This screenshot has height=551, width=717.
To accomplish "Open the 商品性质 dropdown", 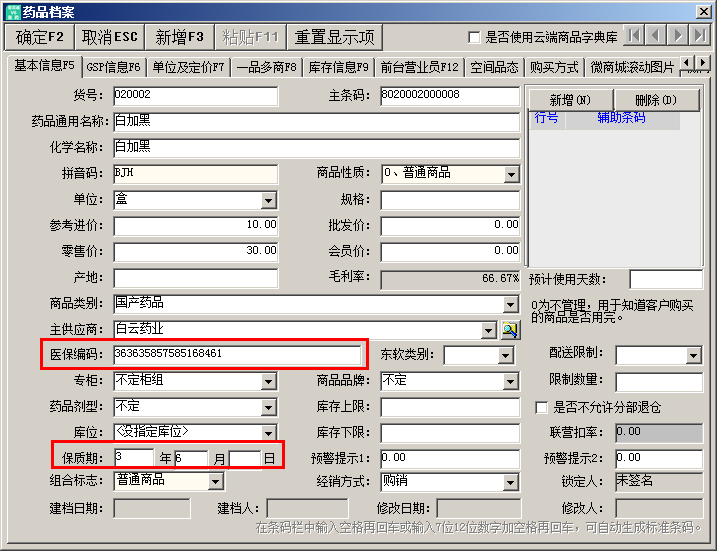I will tap(511, 174).
